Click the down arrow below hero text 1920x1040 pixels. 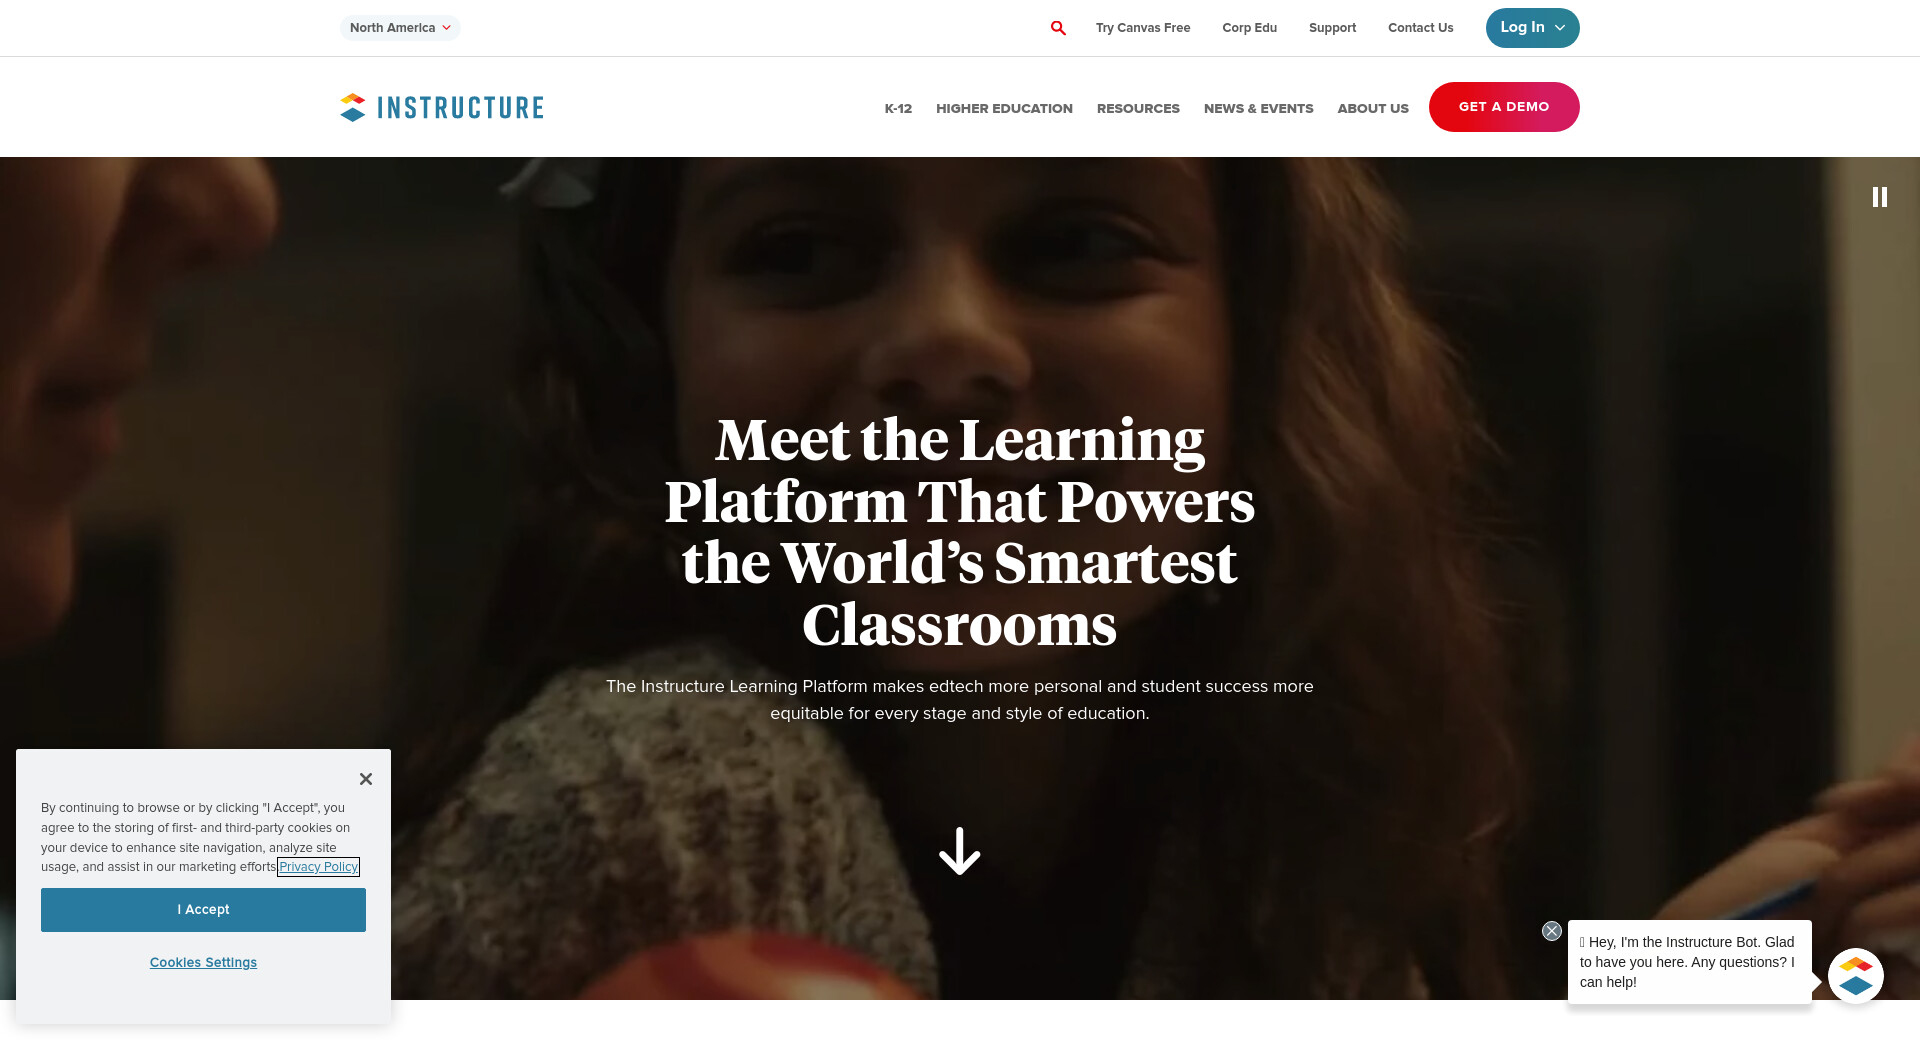coord(960,851)
